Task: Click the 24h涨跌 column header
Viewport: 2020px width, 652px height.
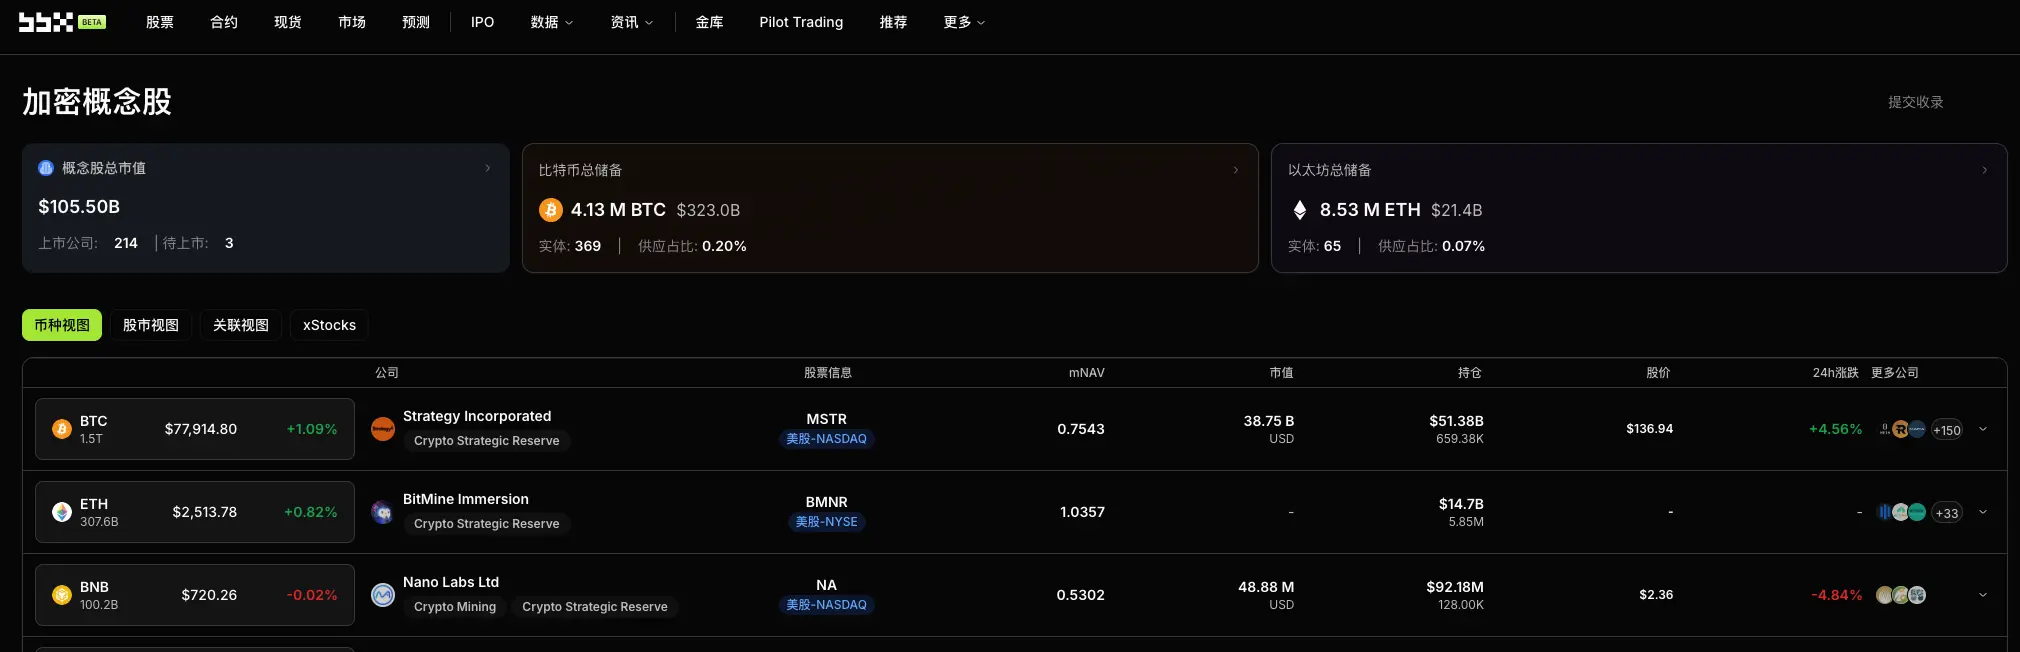Action: click(1836, 373)
